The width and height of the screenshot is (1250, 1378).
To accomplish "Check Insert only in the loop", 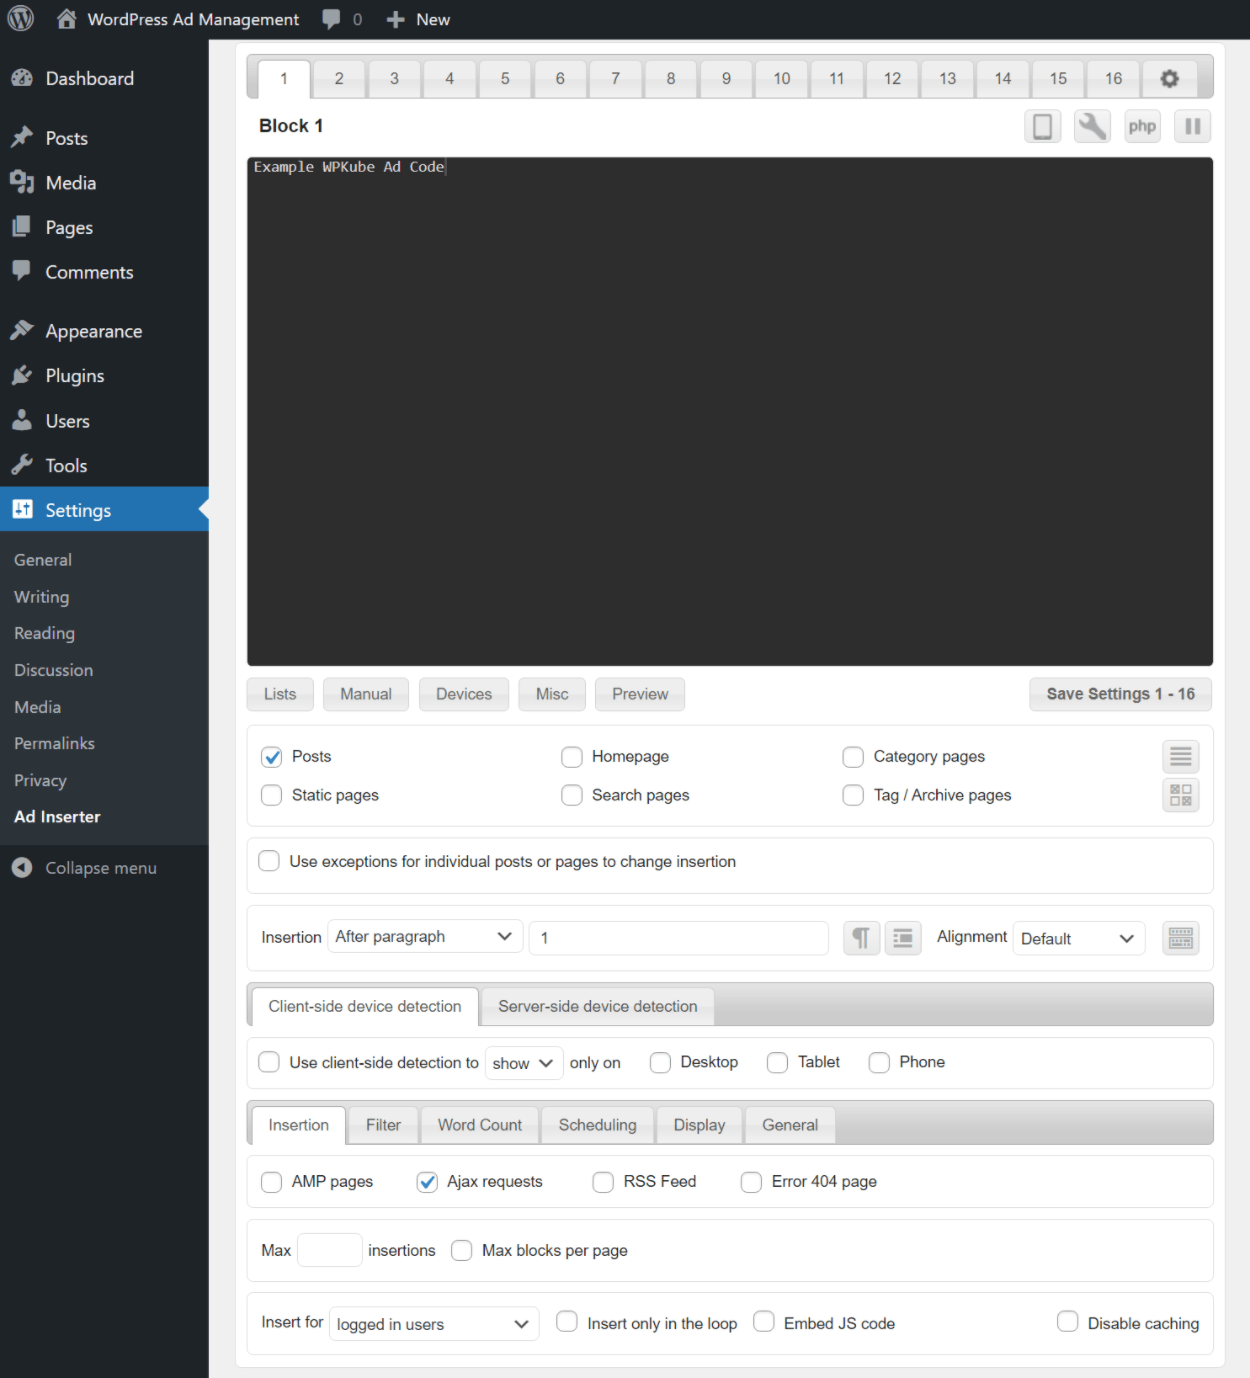I will (566, 1322).
